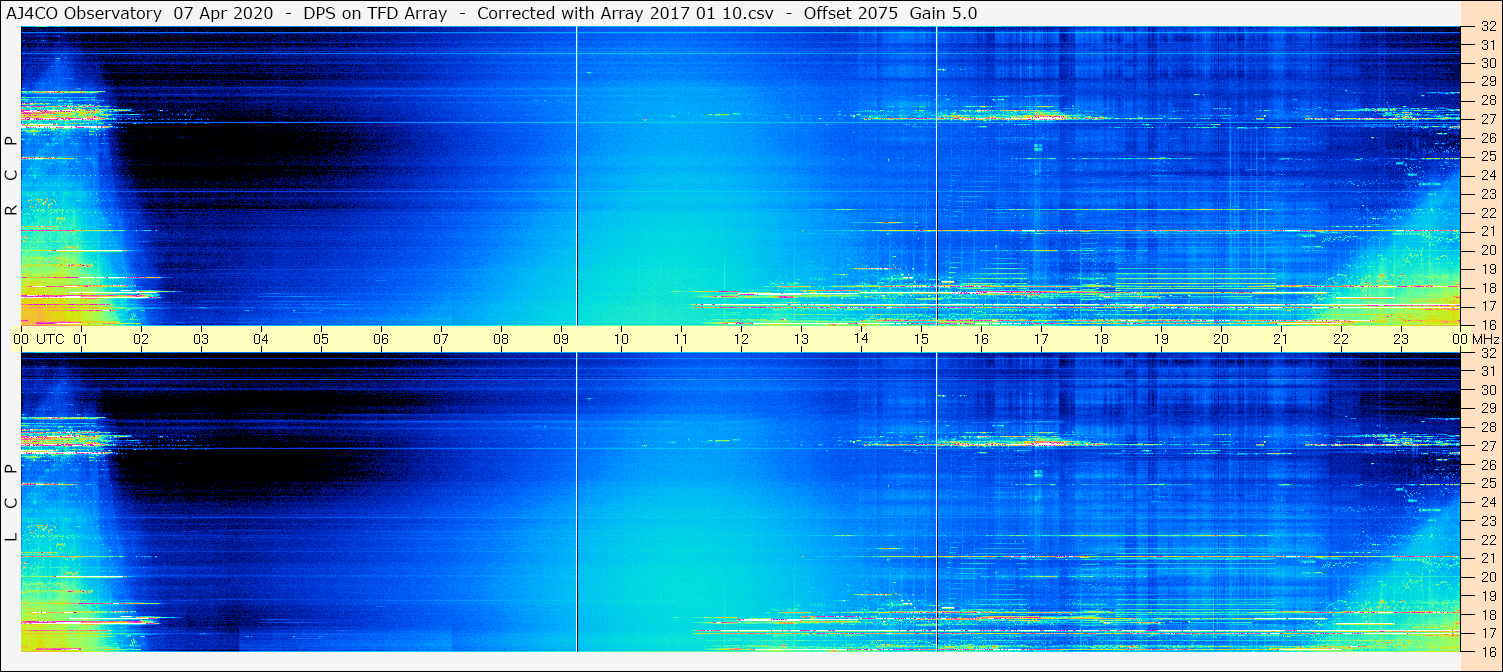Click the '22' hour label on time axis
The height and width of the screenshot is (672, 1503).
1341,339
